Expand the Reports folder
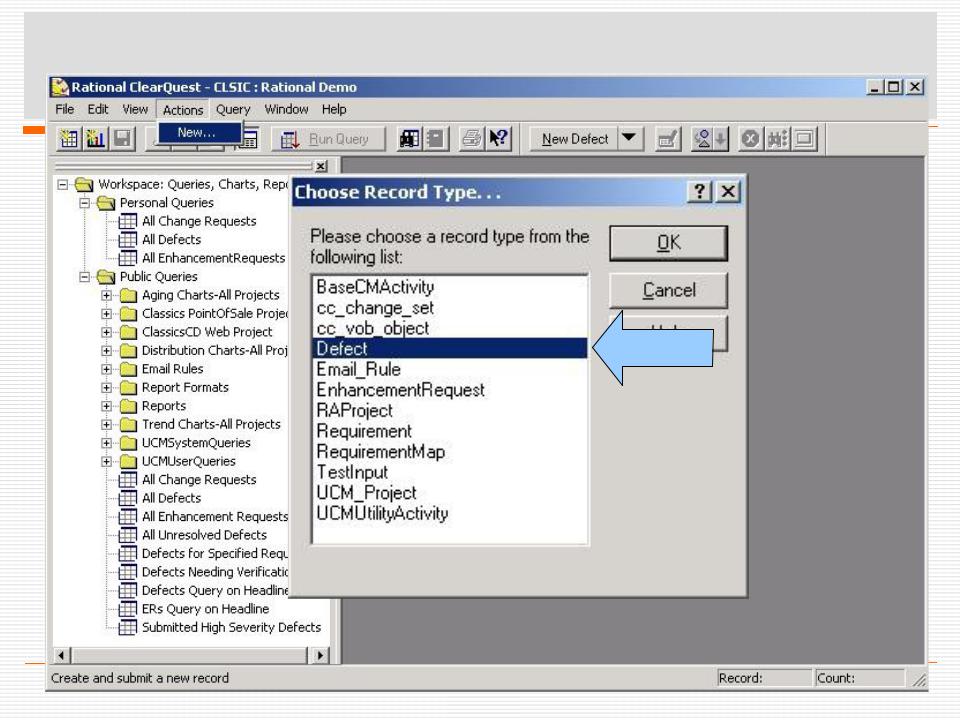Viewport: 960px width, 720px height. click(x=107, y=407)
